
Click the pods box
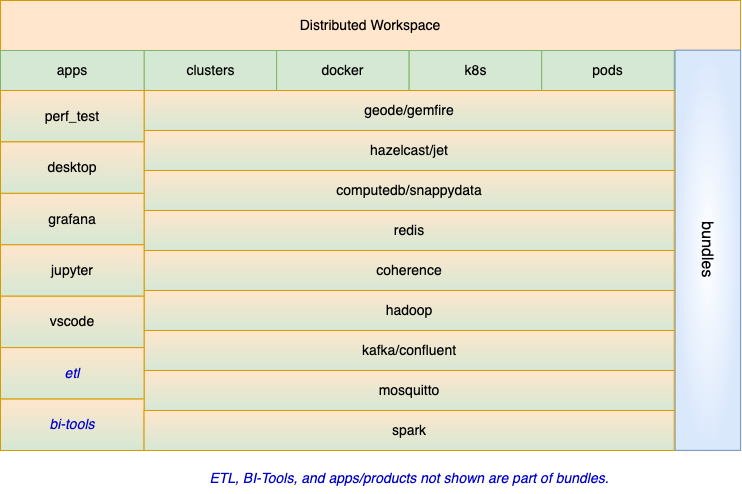(608, 71)
